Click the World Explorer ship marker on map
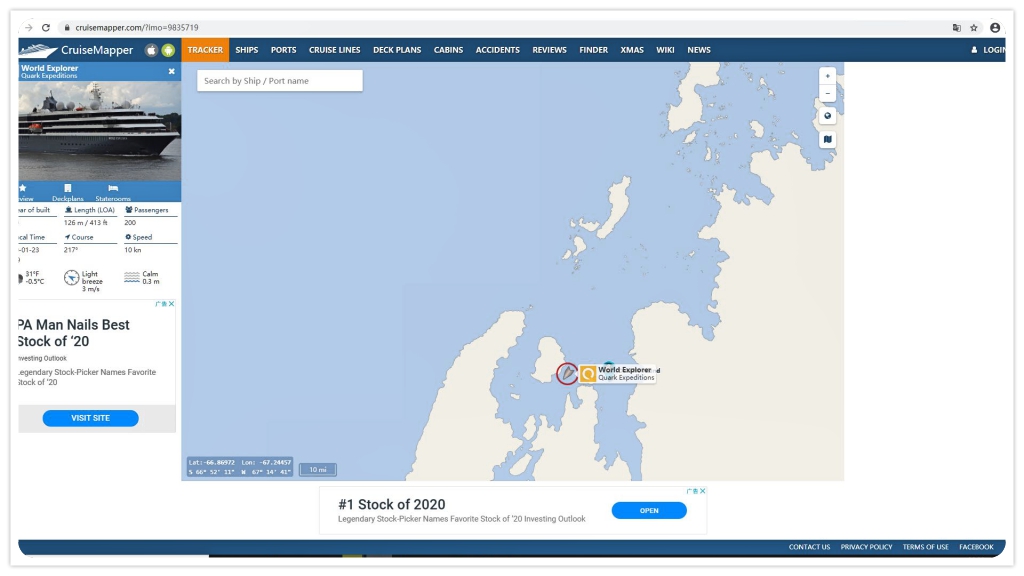This screenshot has width=1024, height=576. click(567, 374)
